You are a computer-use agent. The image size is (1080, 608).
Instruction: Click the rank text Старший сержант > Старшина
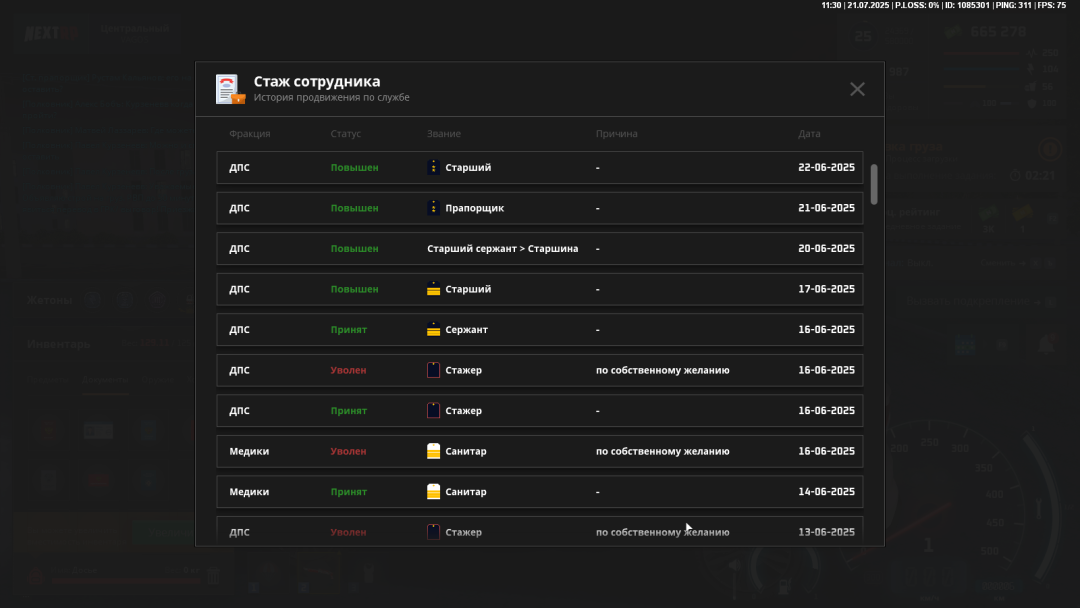[x=503, y=249]
